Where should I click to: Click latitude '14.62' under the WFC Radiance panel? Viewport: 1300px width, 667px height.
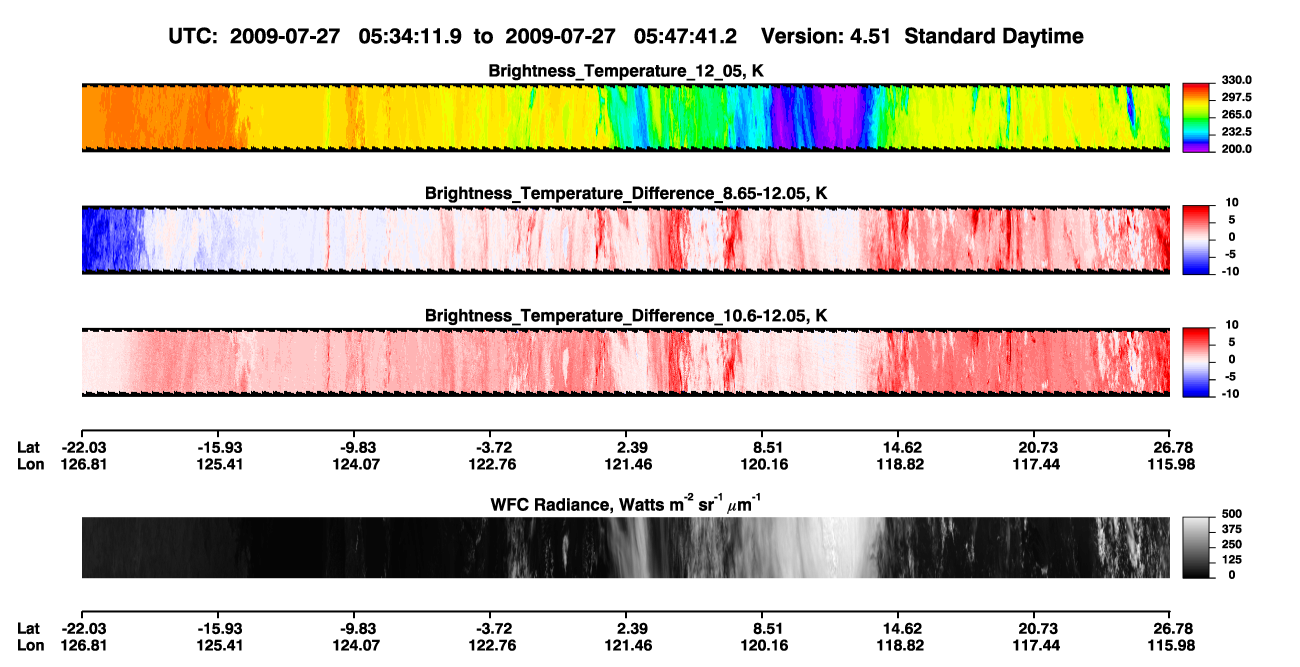point(898,629)
